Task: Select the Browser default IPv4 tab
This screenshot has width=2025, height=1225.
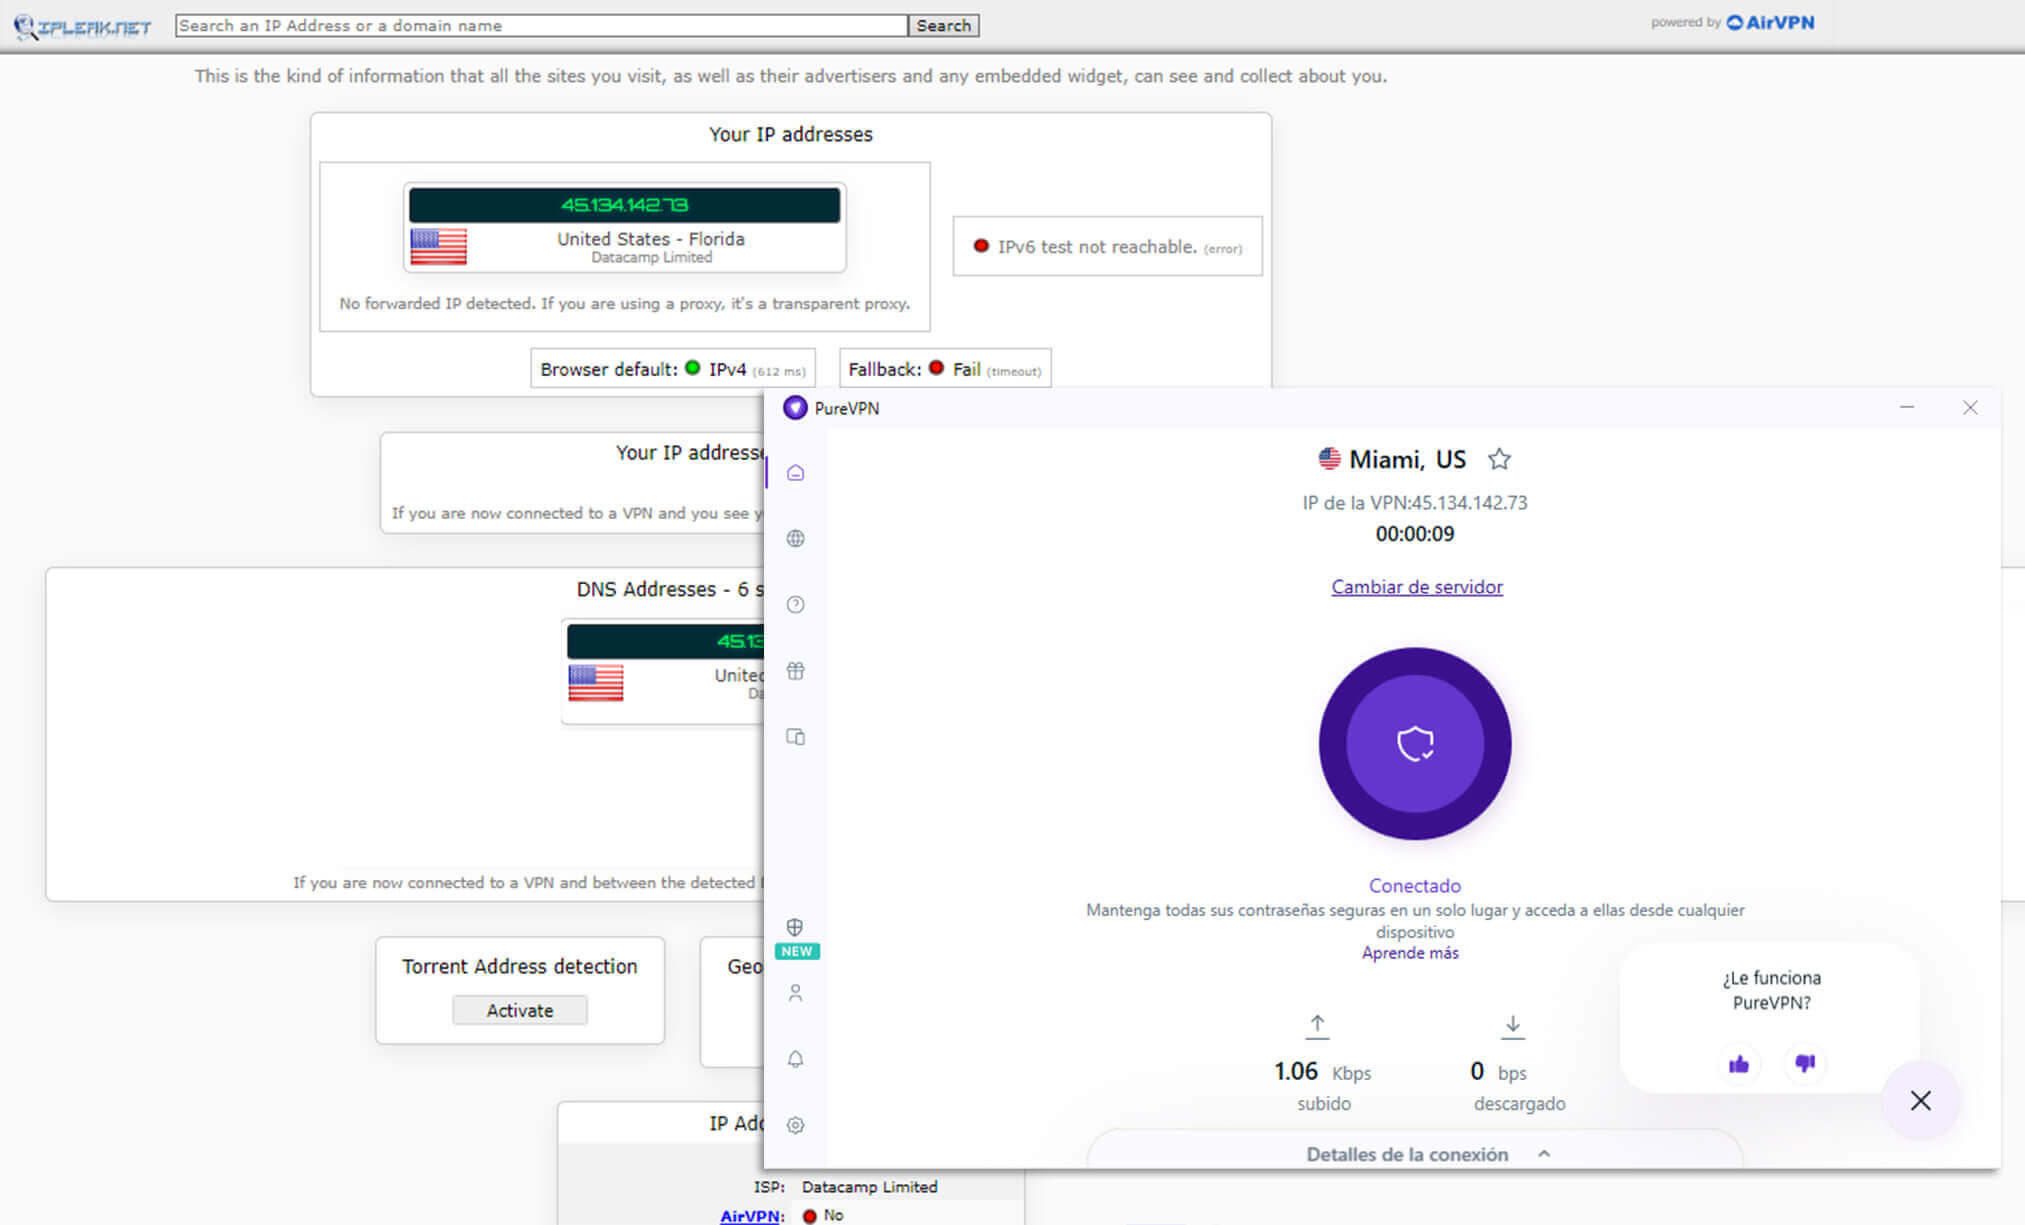Action: point(675,370)
